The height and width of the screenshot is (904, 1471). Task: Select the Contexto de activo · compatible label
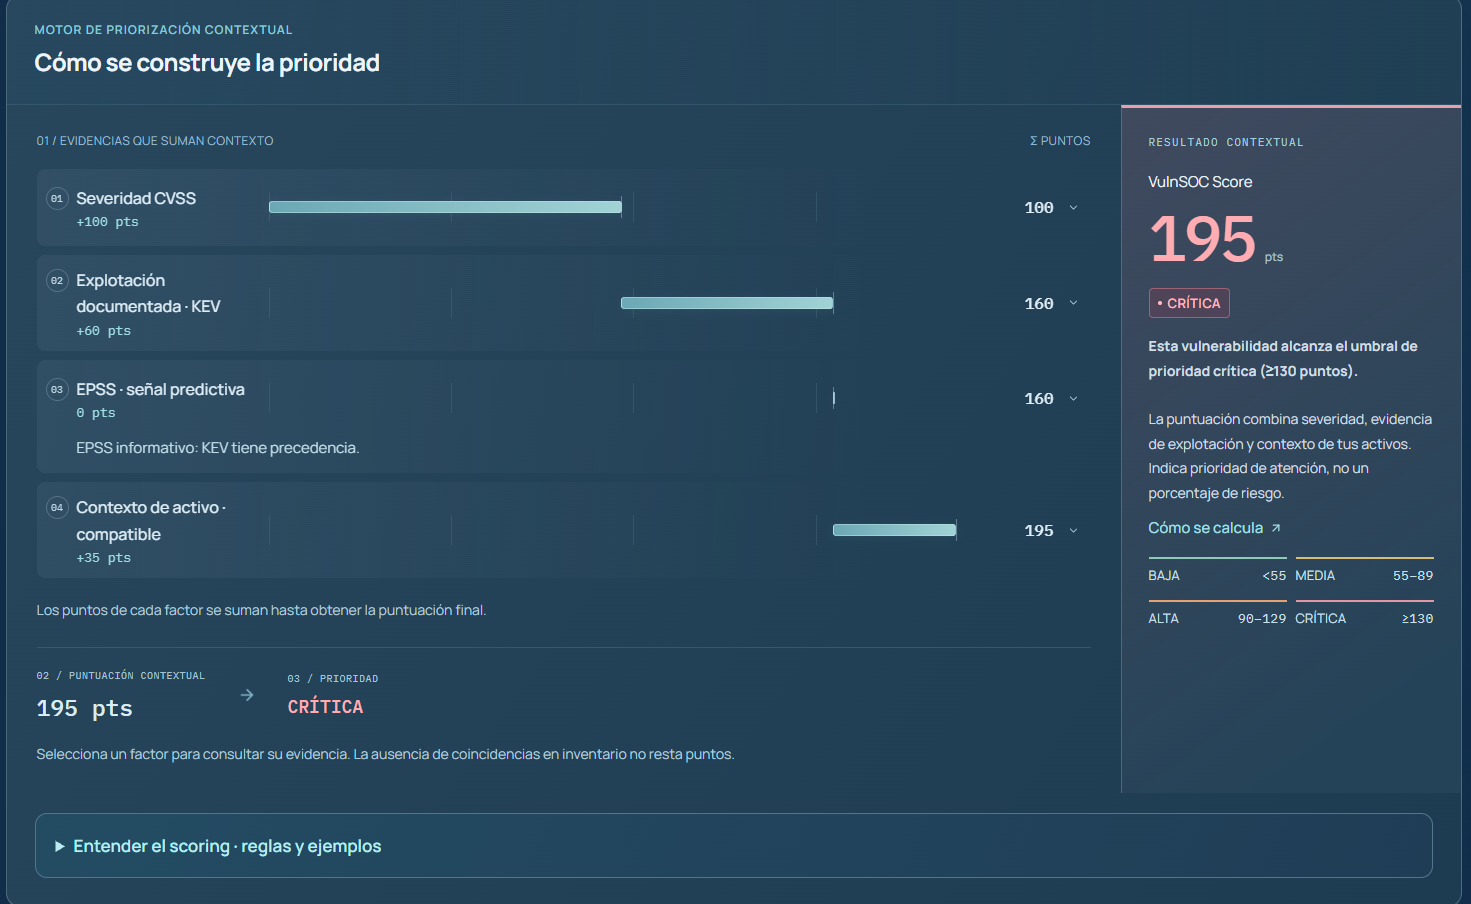[151, 521]
